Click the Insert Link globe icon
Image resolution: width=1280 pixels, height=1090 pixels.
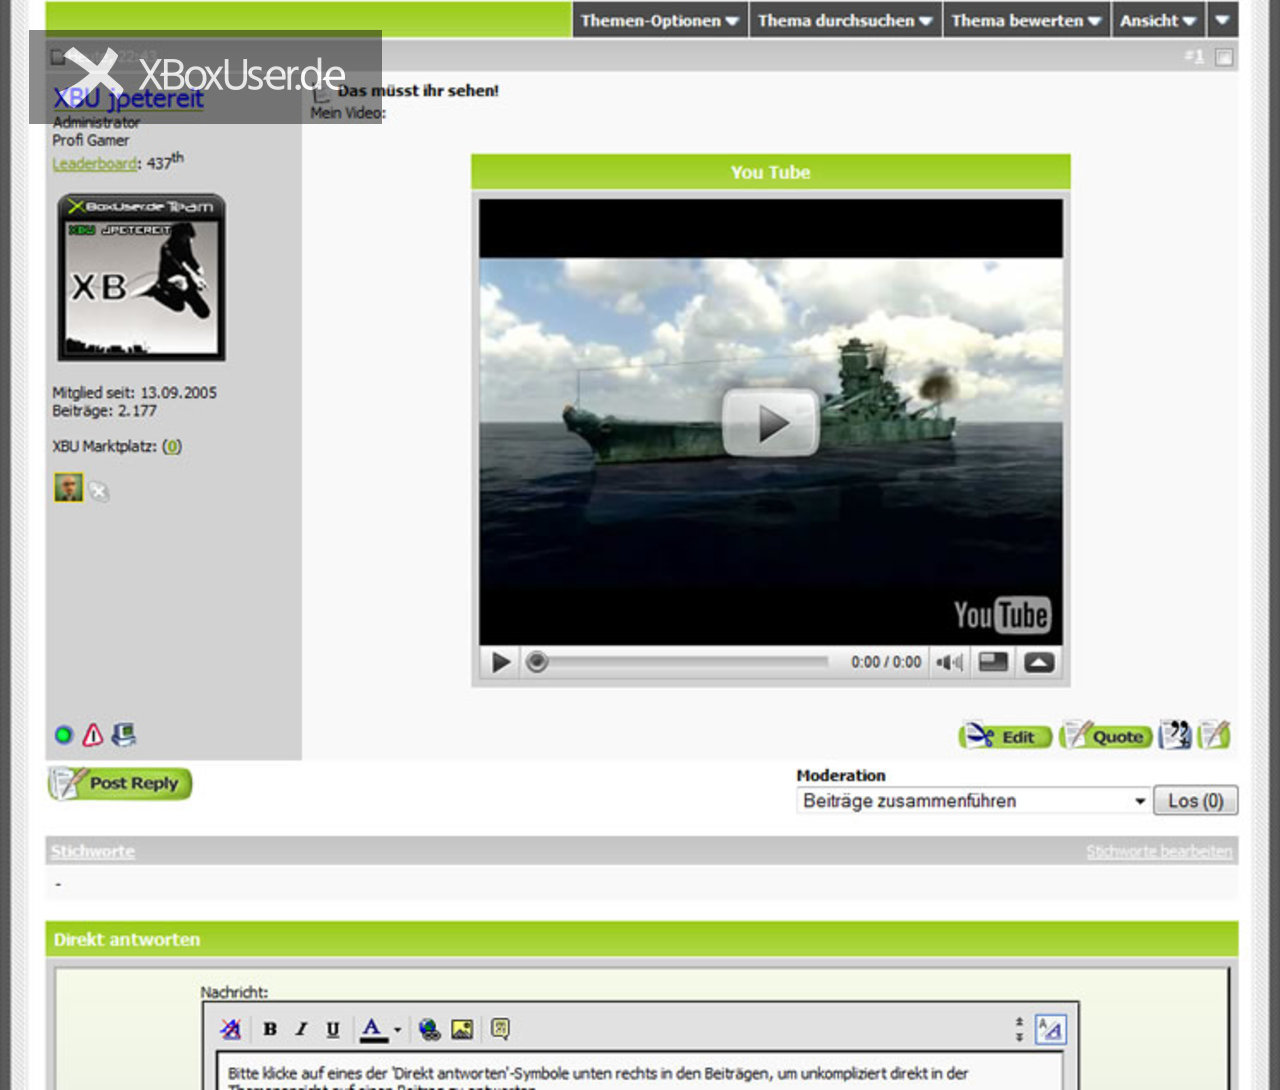430,1029
